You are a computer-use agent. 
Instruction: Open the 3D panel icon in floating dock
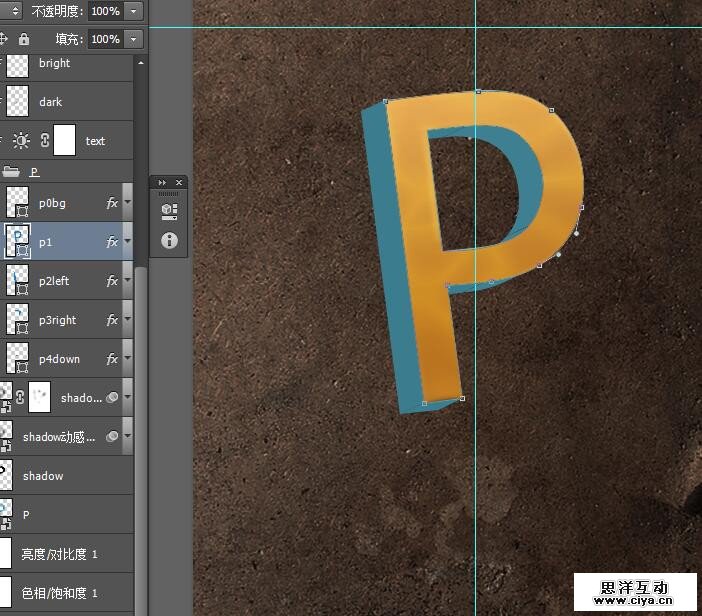[168, 210]
